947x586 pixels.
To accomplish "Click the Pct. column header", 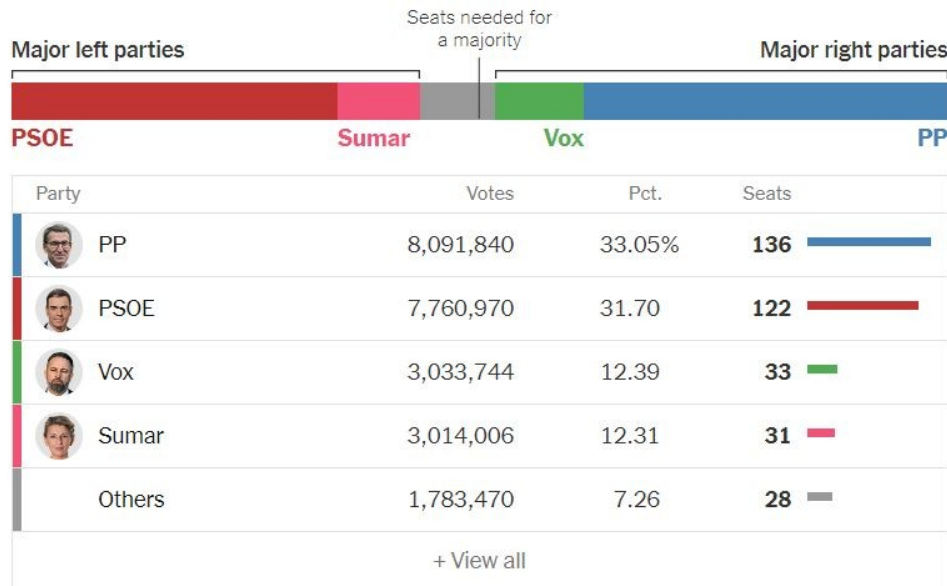I will click(x=645, y=194).
